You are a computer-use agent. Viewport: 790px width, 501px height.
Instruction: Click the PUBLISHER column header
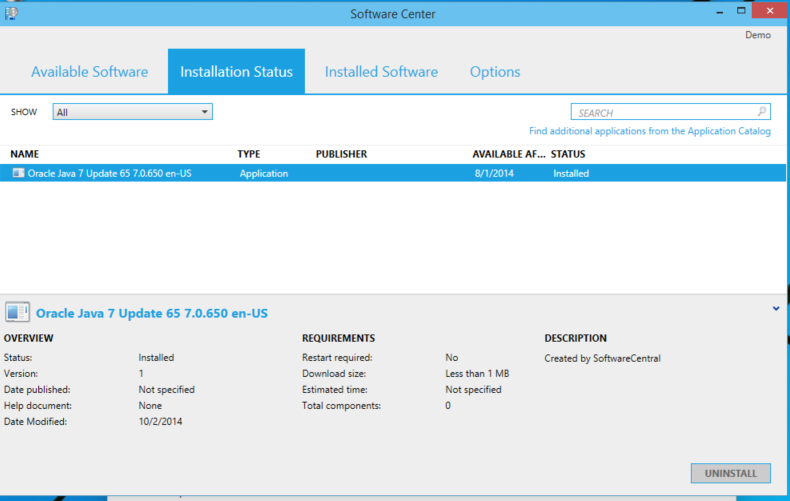[x=341, y=154]
